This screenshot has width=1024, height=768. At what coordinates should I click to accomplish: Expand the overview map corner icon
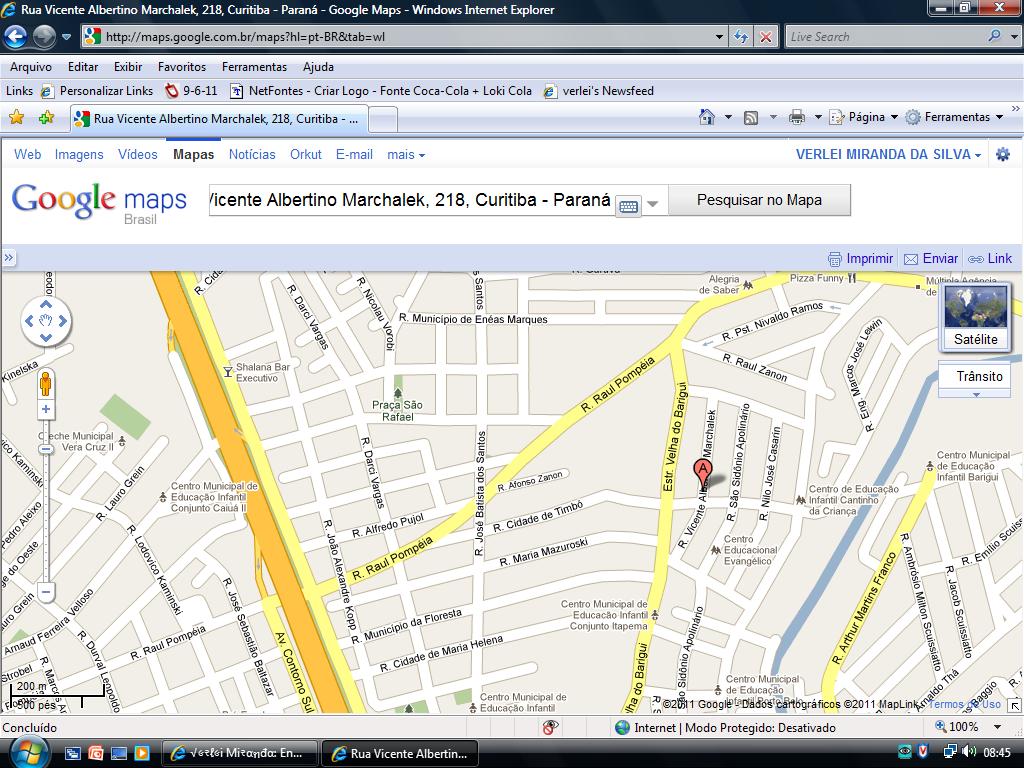click(1014, 705)
